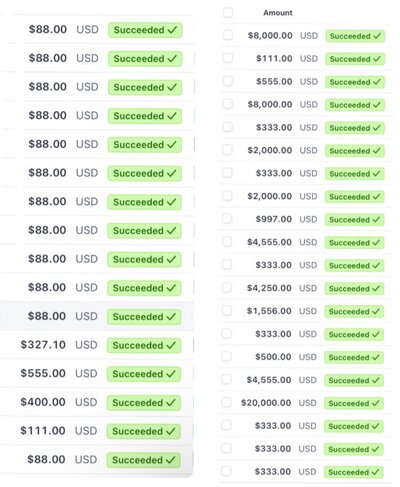Open the $4,250.00 payment amount
The width and height of the screenshot is (400, 487).
click(x=269, y=288)
